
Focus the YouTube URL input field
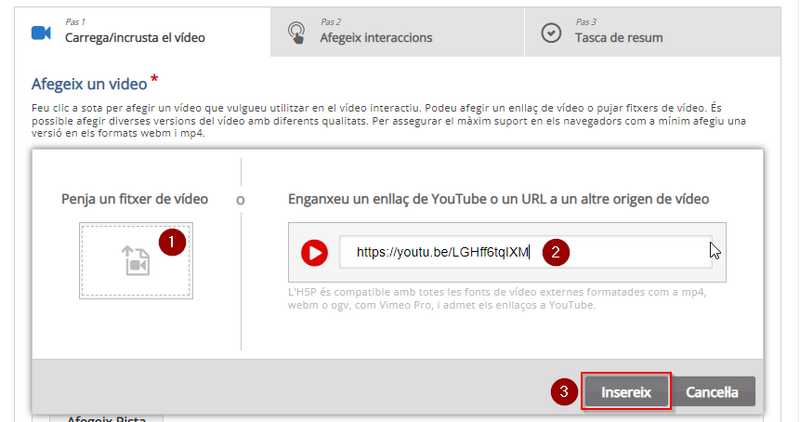pos(526,252)
